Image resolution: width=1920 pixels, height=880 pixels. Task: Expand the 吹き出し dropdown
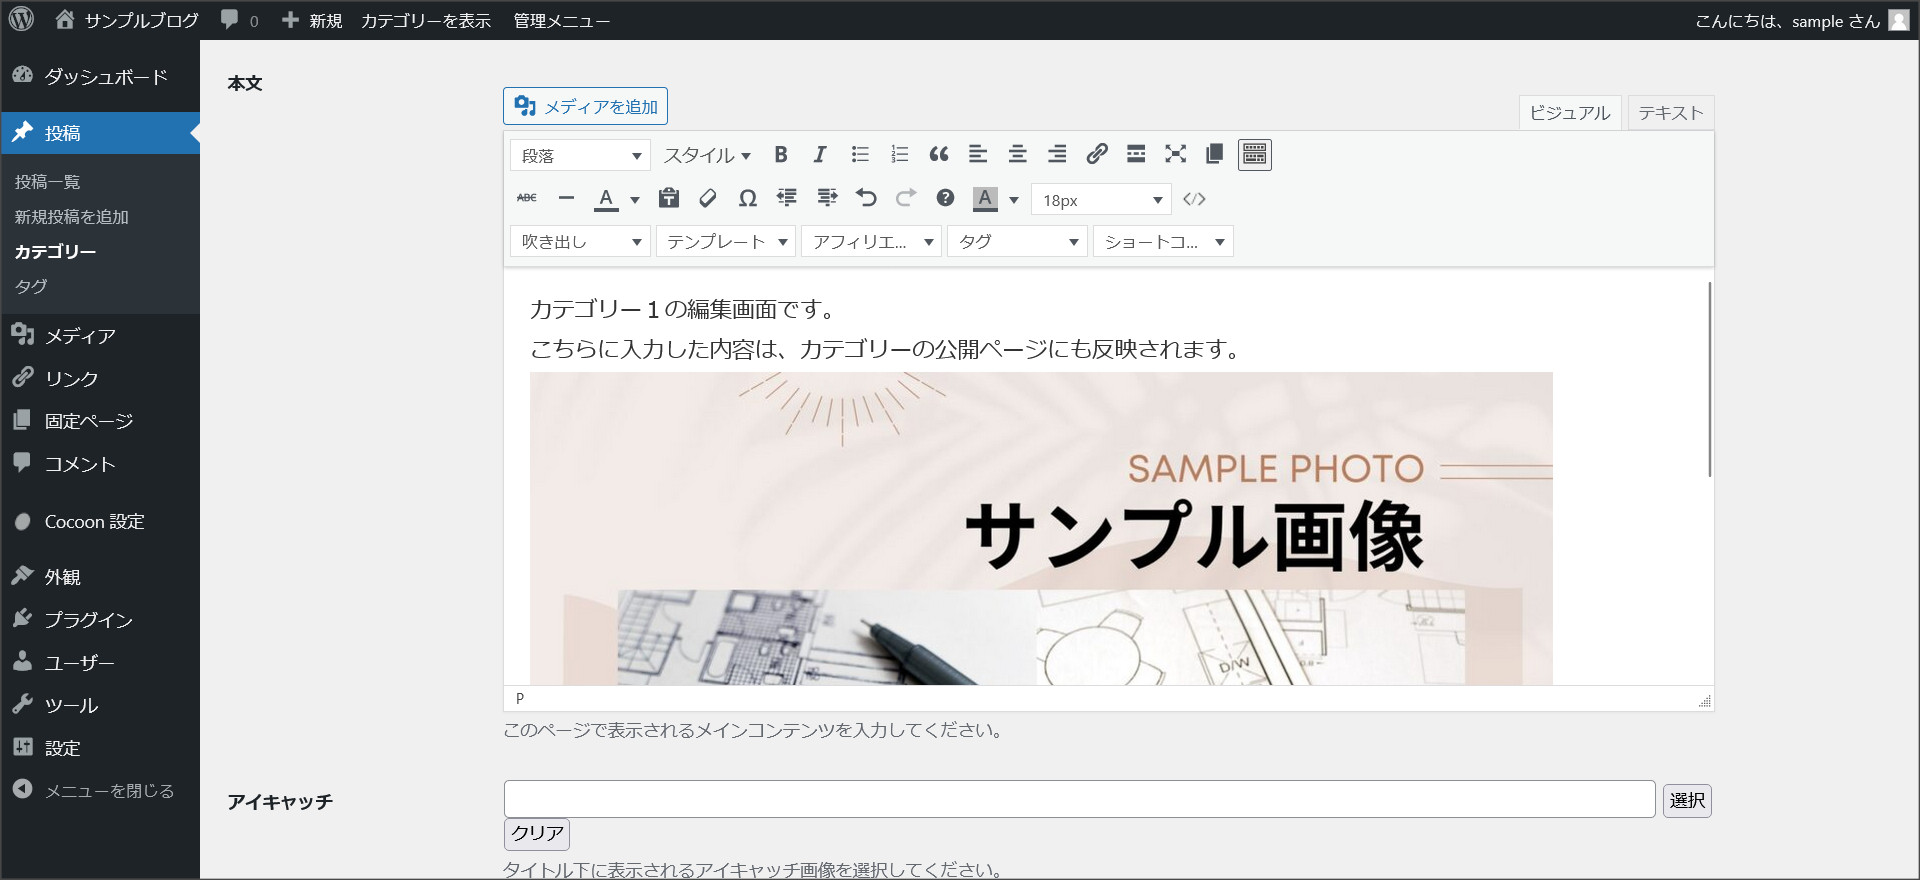[x=580, y=242]
